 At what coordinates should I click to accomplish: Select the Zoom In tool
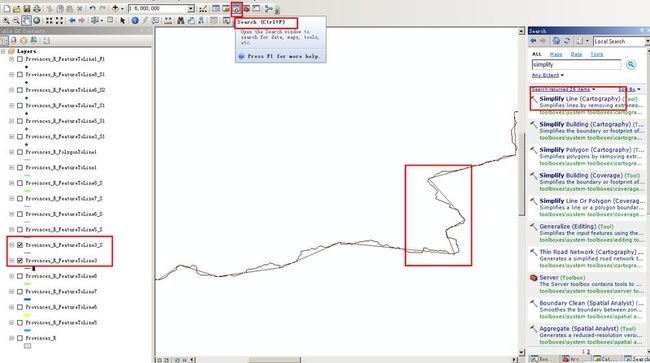click(6, 20)
